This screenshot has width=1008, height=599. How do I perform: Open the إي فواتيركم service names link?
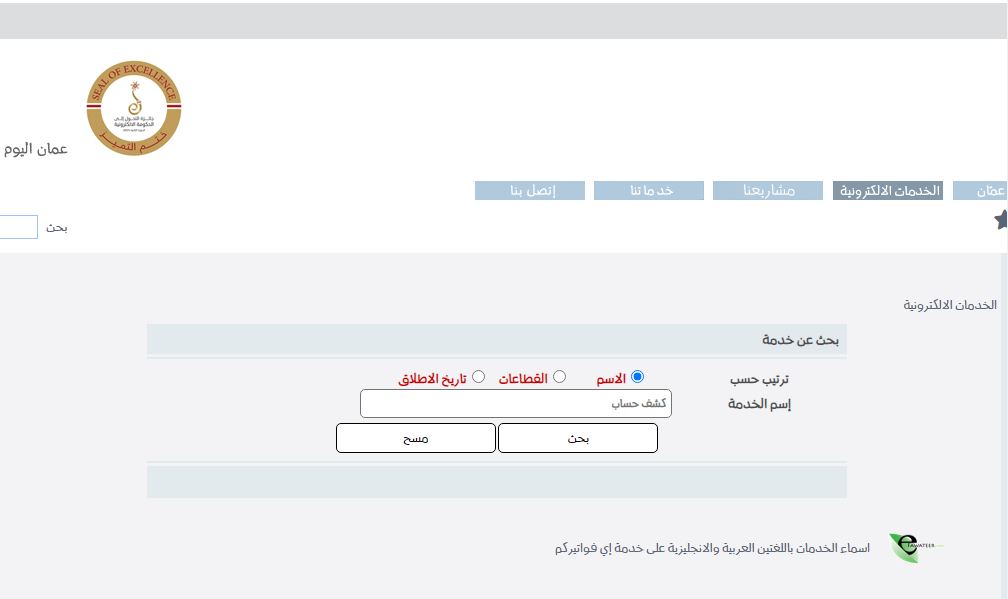(712, 548)
